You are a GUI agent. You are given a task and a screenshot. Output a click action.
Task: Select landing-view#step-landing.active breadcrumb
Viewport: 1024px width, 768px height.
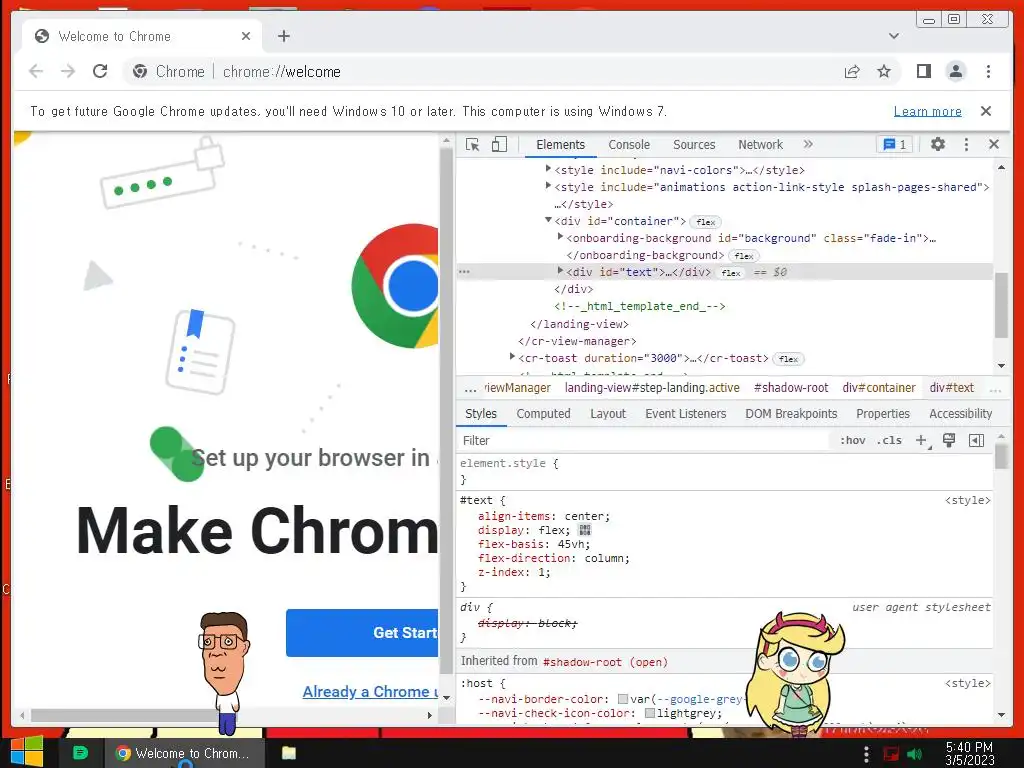652,387
